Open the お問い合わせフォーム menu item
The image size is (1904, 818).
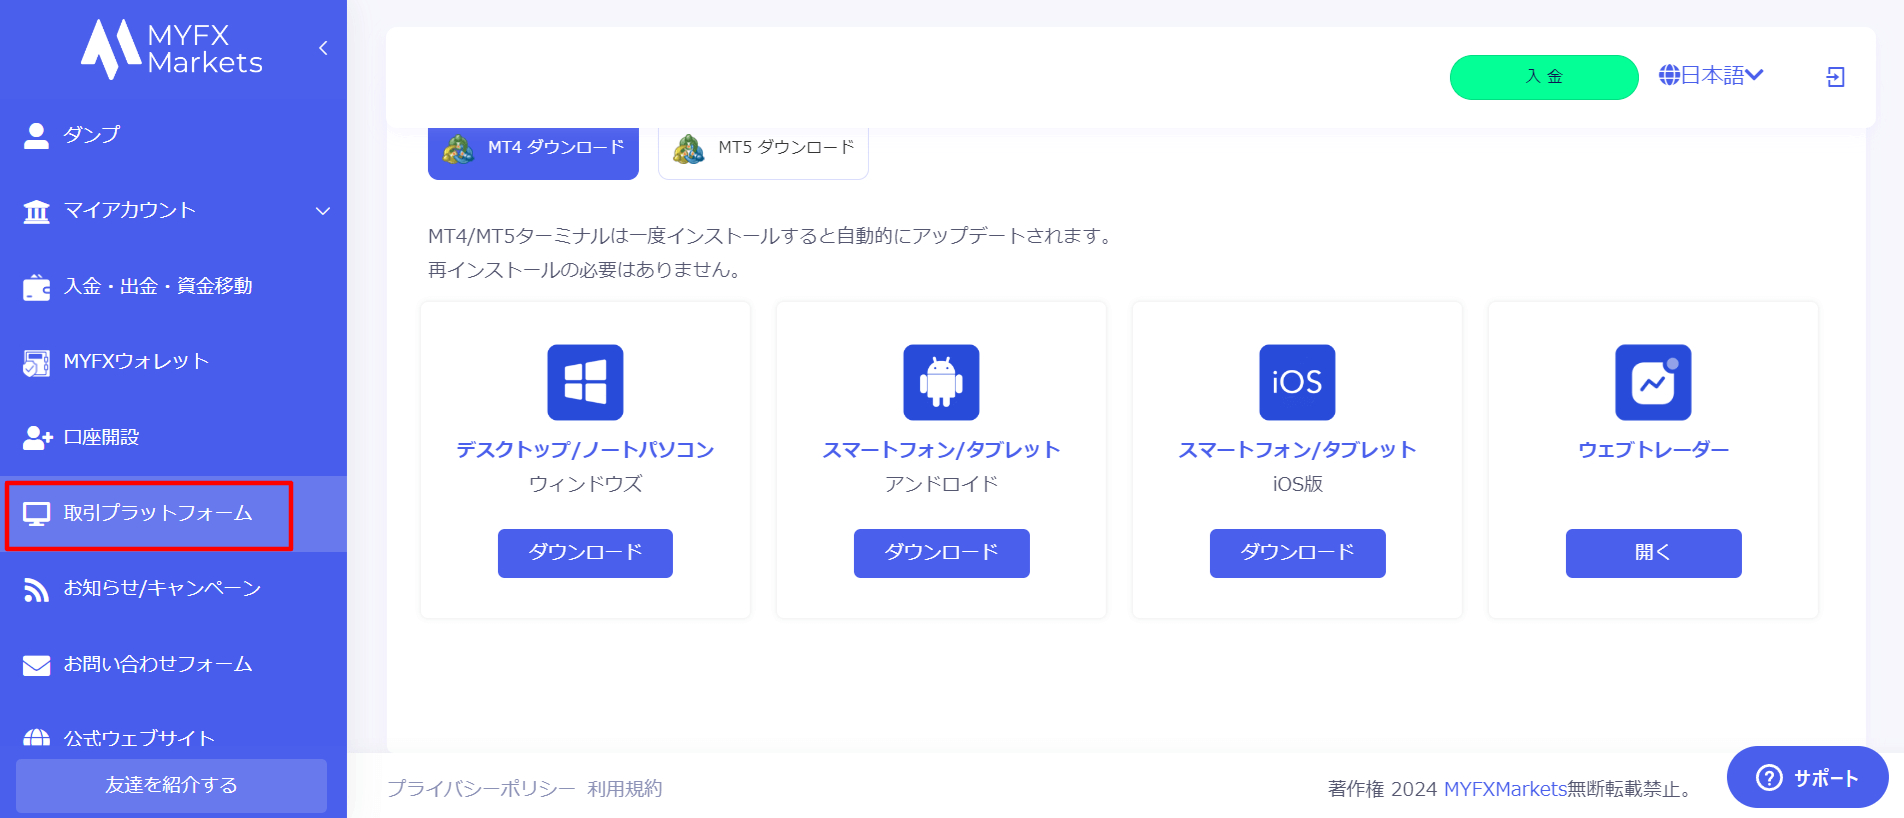pos(158,664)
